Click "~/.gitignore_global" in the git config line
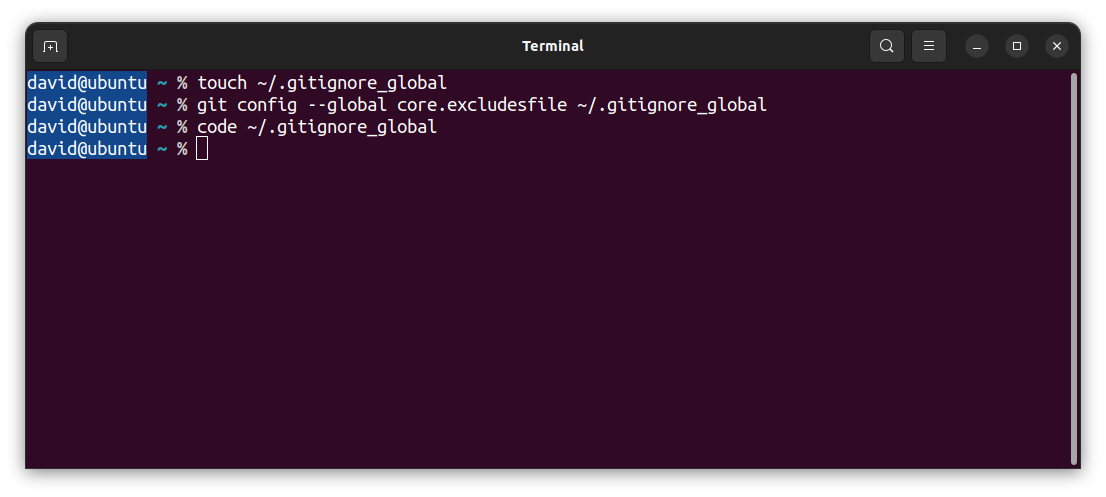This screenshot has width=1106, height=497. (671, 105)
